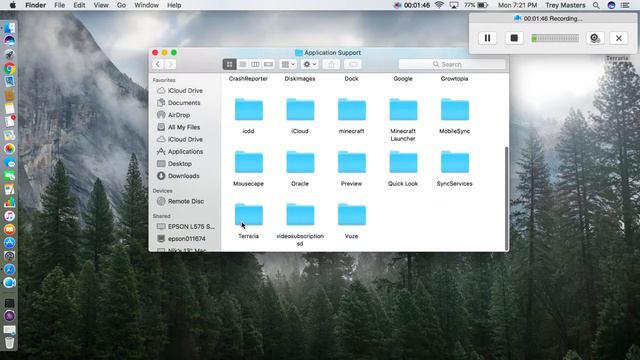The width and height of the screenshot is (640, 360).
Task: Launch Google Chrome from the Dock
Action: 9,68
